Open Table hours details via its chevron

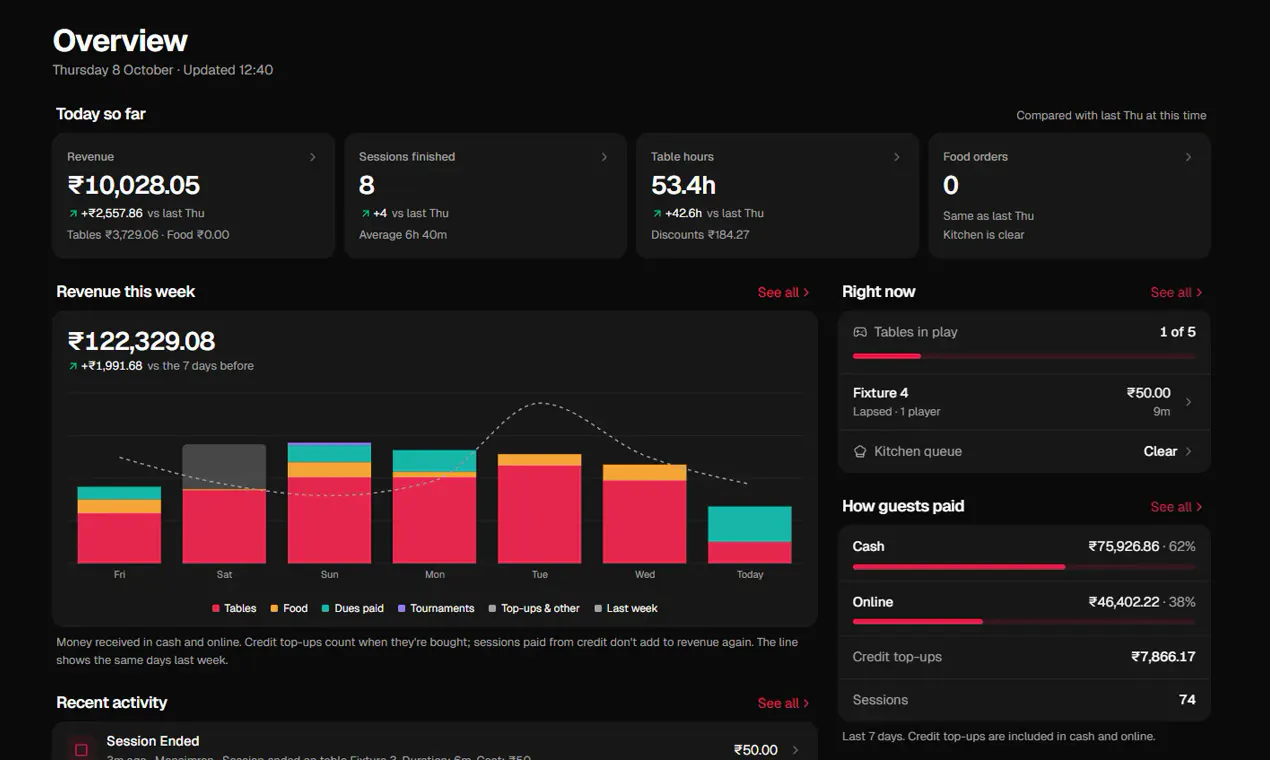897,157
